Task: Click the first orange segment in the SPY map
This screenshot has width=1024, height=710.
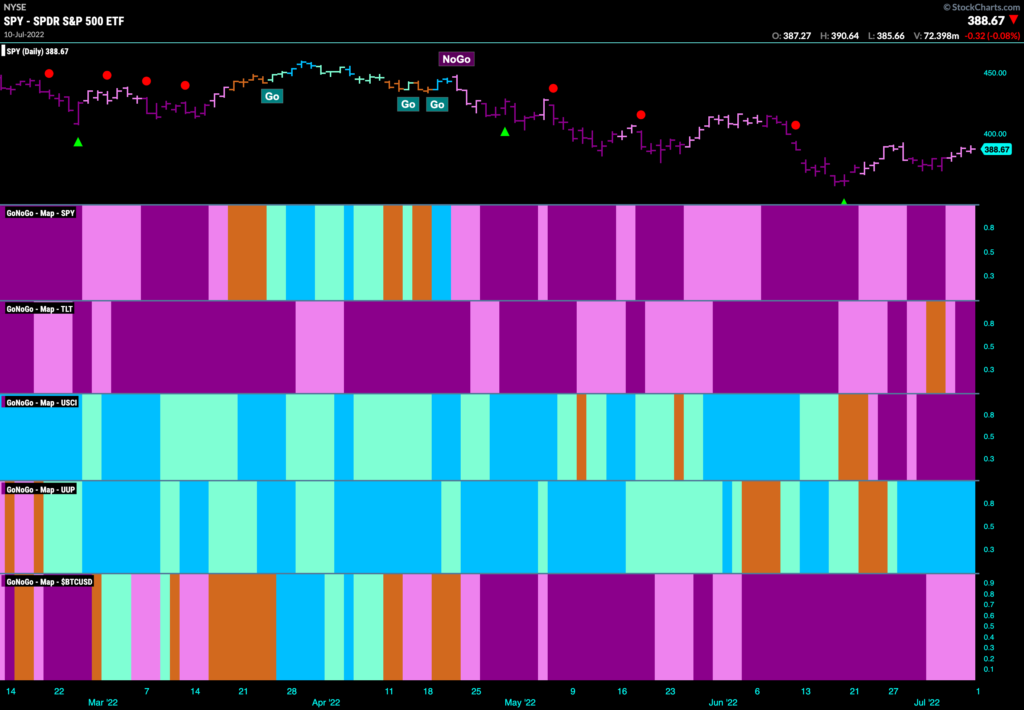Action: point(247,253)
